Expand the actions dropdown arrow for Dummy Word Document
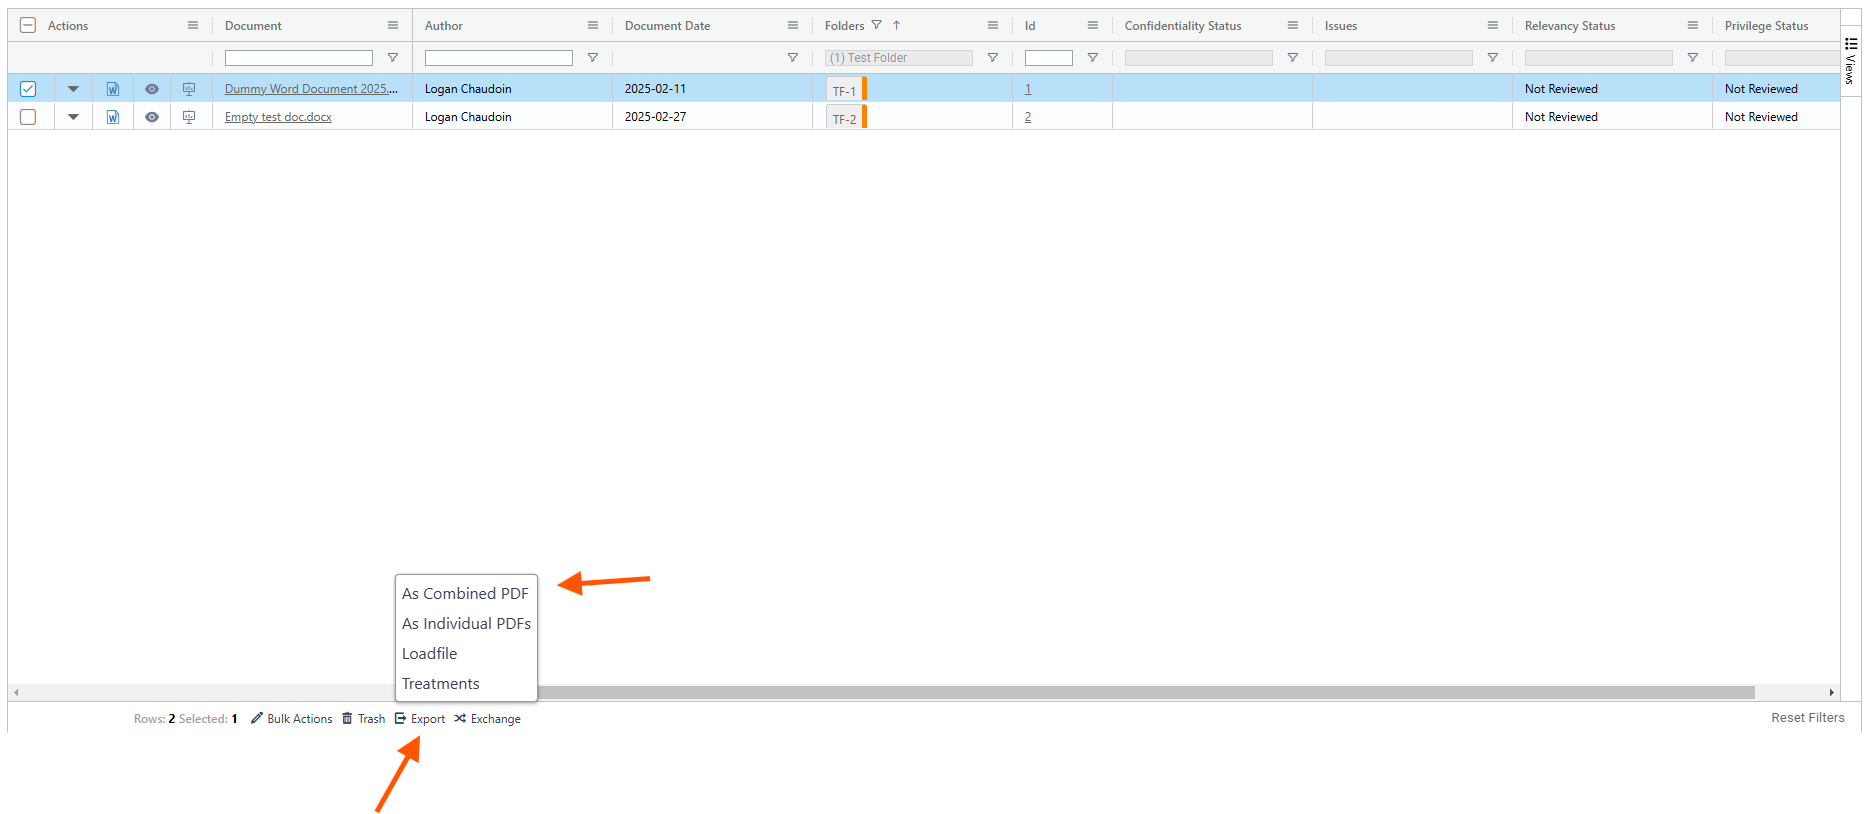 click(73, 89)
